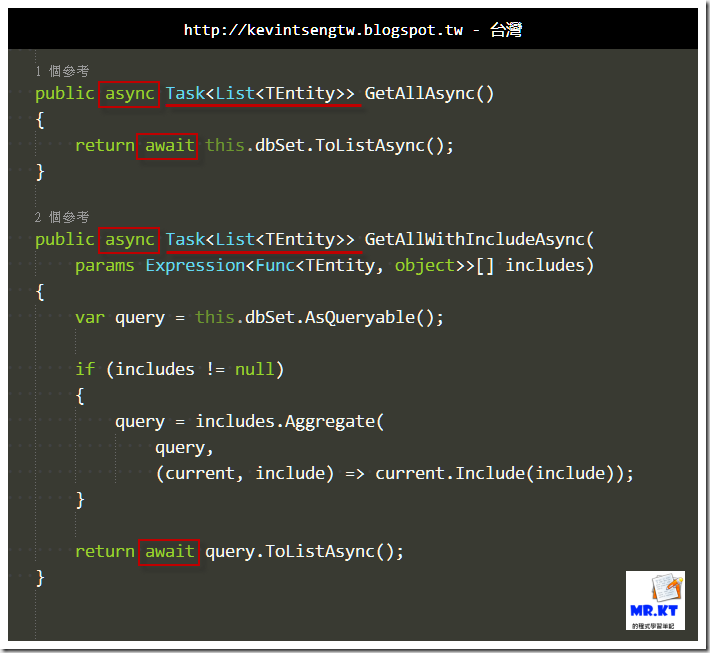
Task: Click "current.Include(include)" expression
Action: tap(495, 474)
